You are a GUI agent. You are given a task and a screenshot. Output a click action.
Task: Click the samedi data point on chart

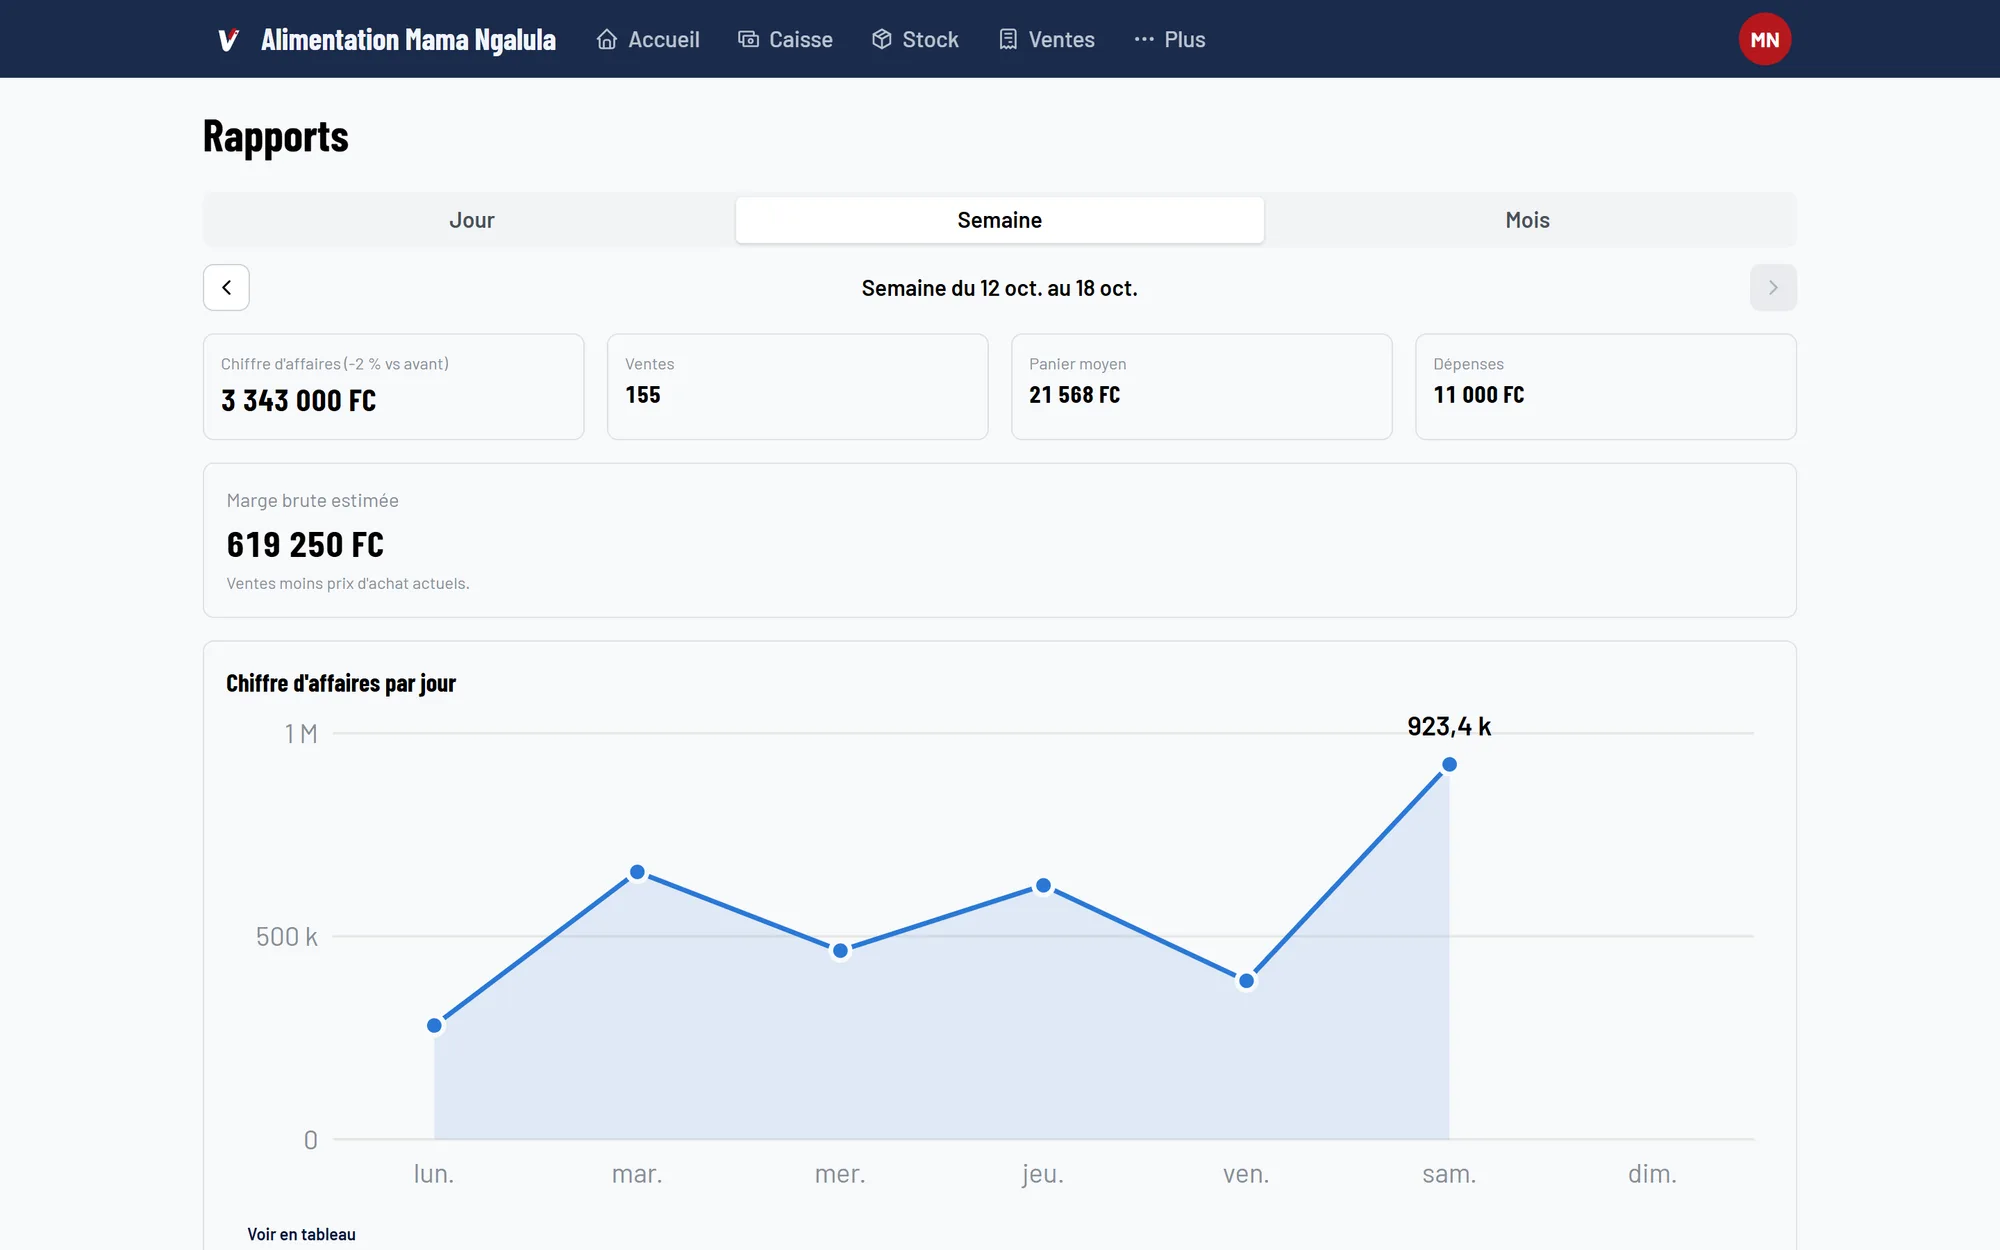[1449, 765]
